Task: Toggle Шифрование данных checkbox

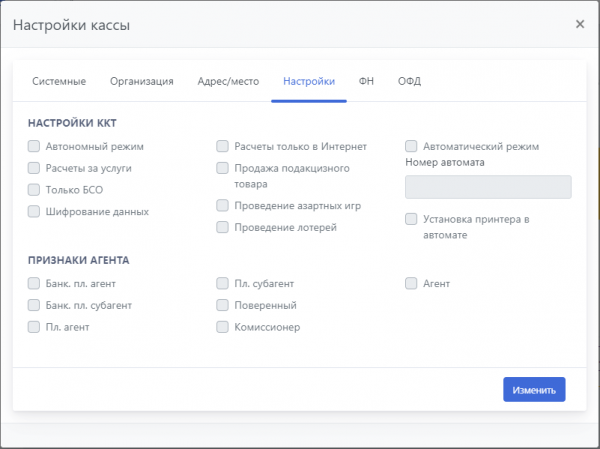Action: point(34,212)
